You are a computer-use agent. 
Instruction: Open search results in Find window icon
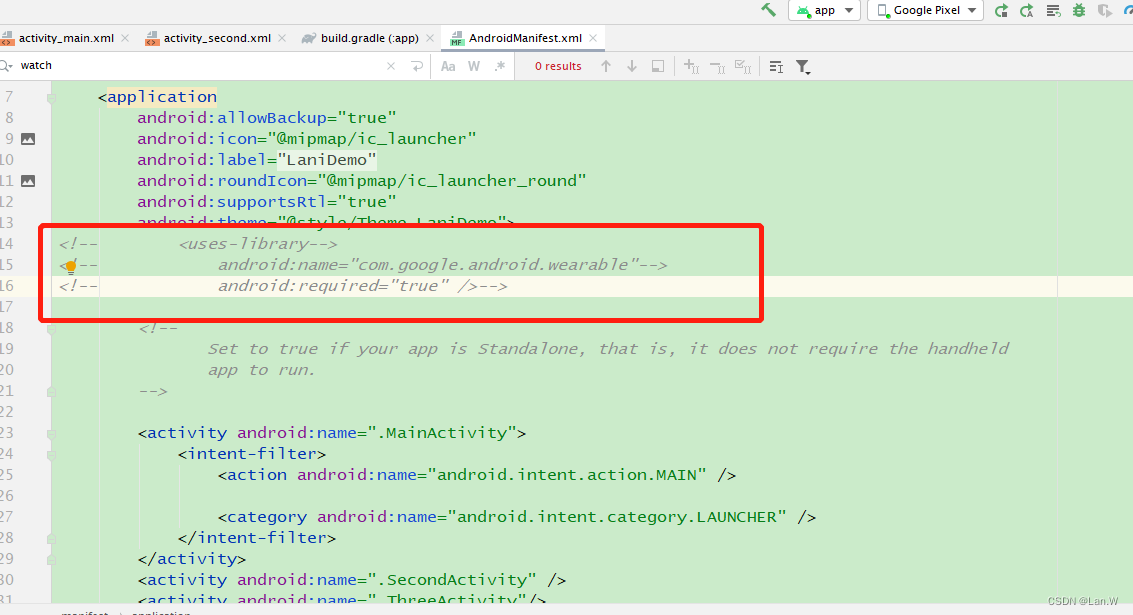coord(657,66)
